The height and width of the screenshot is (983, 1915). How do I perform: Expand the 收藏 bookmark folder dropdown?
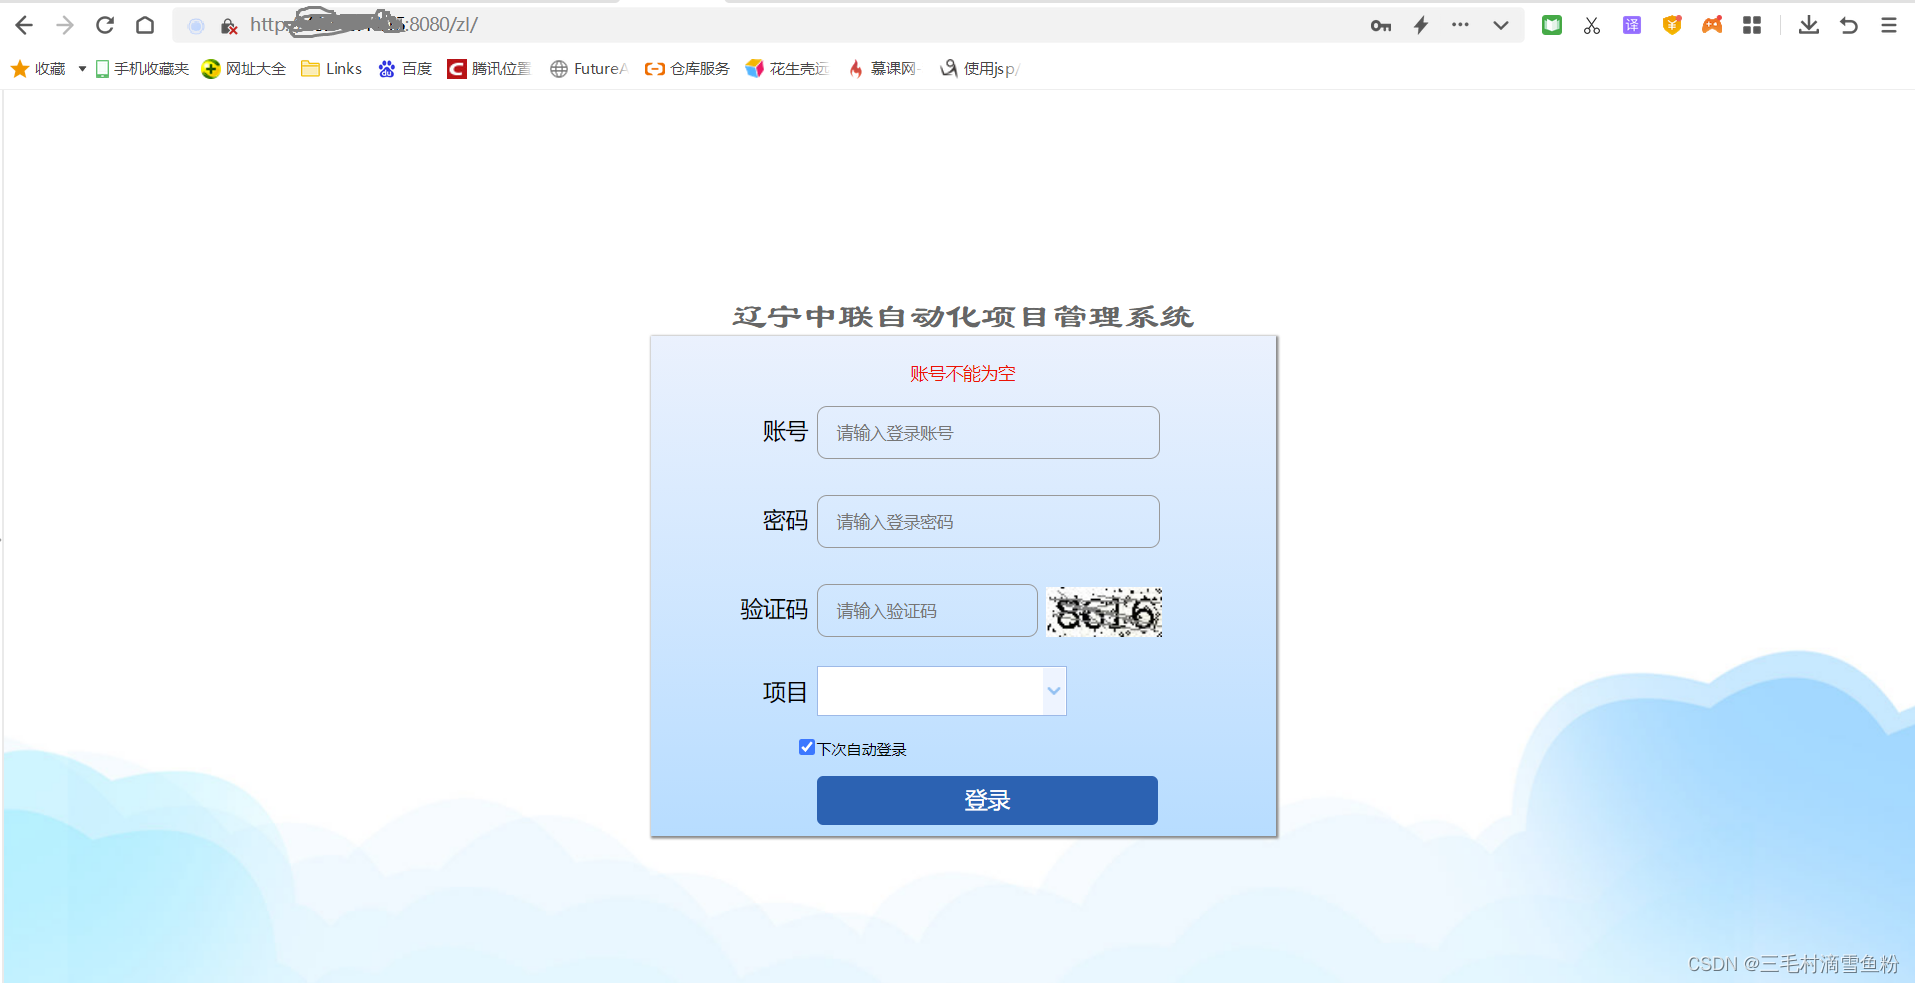[82, 68]
